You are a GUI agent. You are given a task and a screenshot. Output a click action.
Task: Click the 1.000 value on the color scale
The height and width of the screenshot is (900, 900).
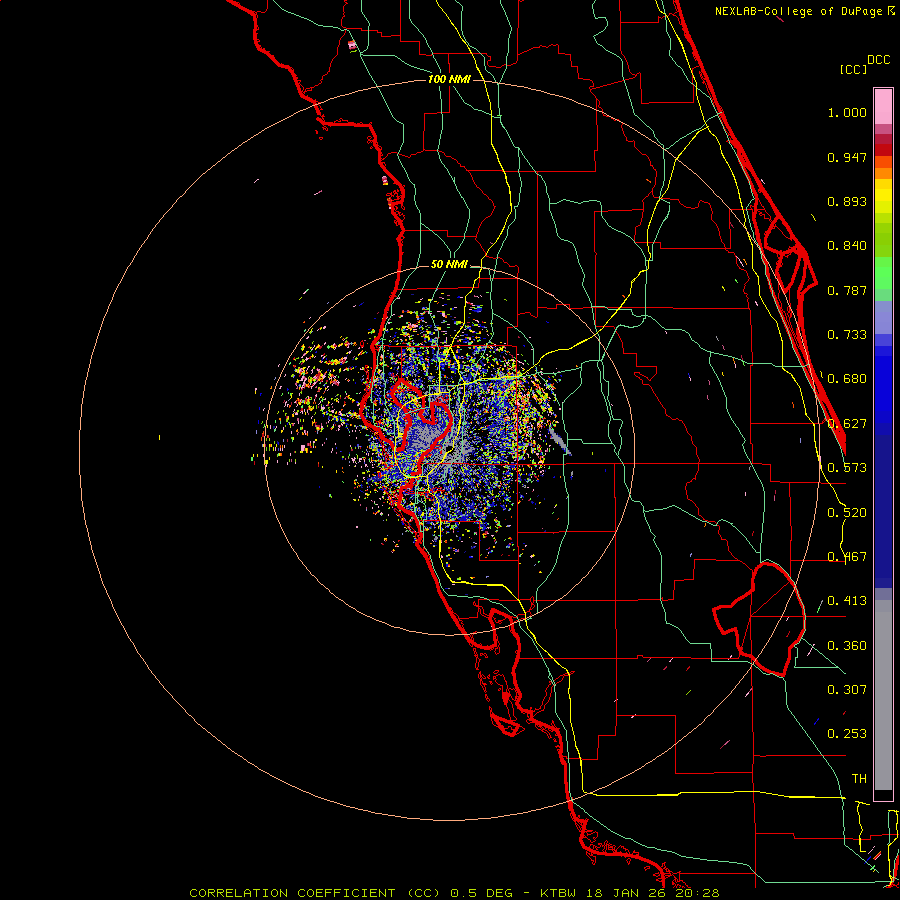tap(847, 112)
